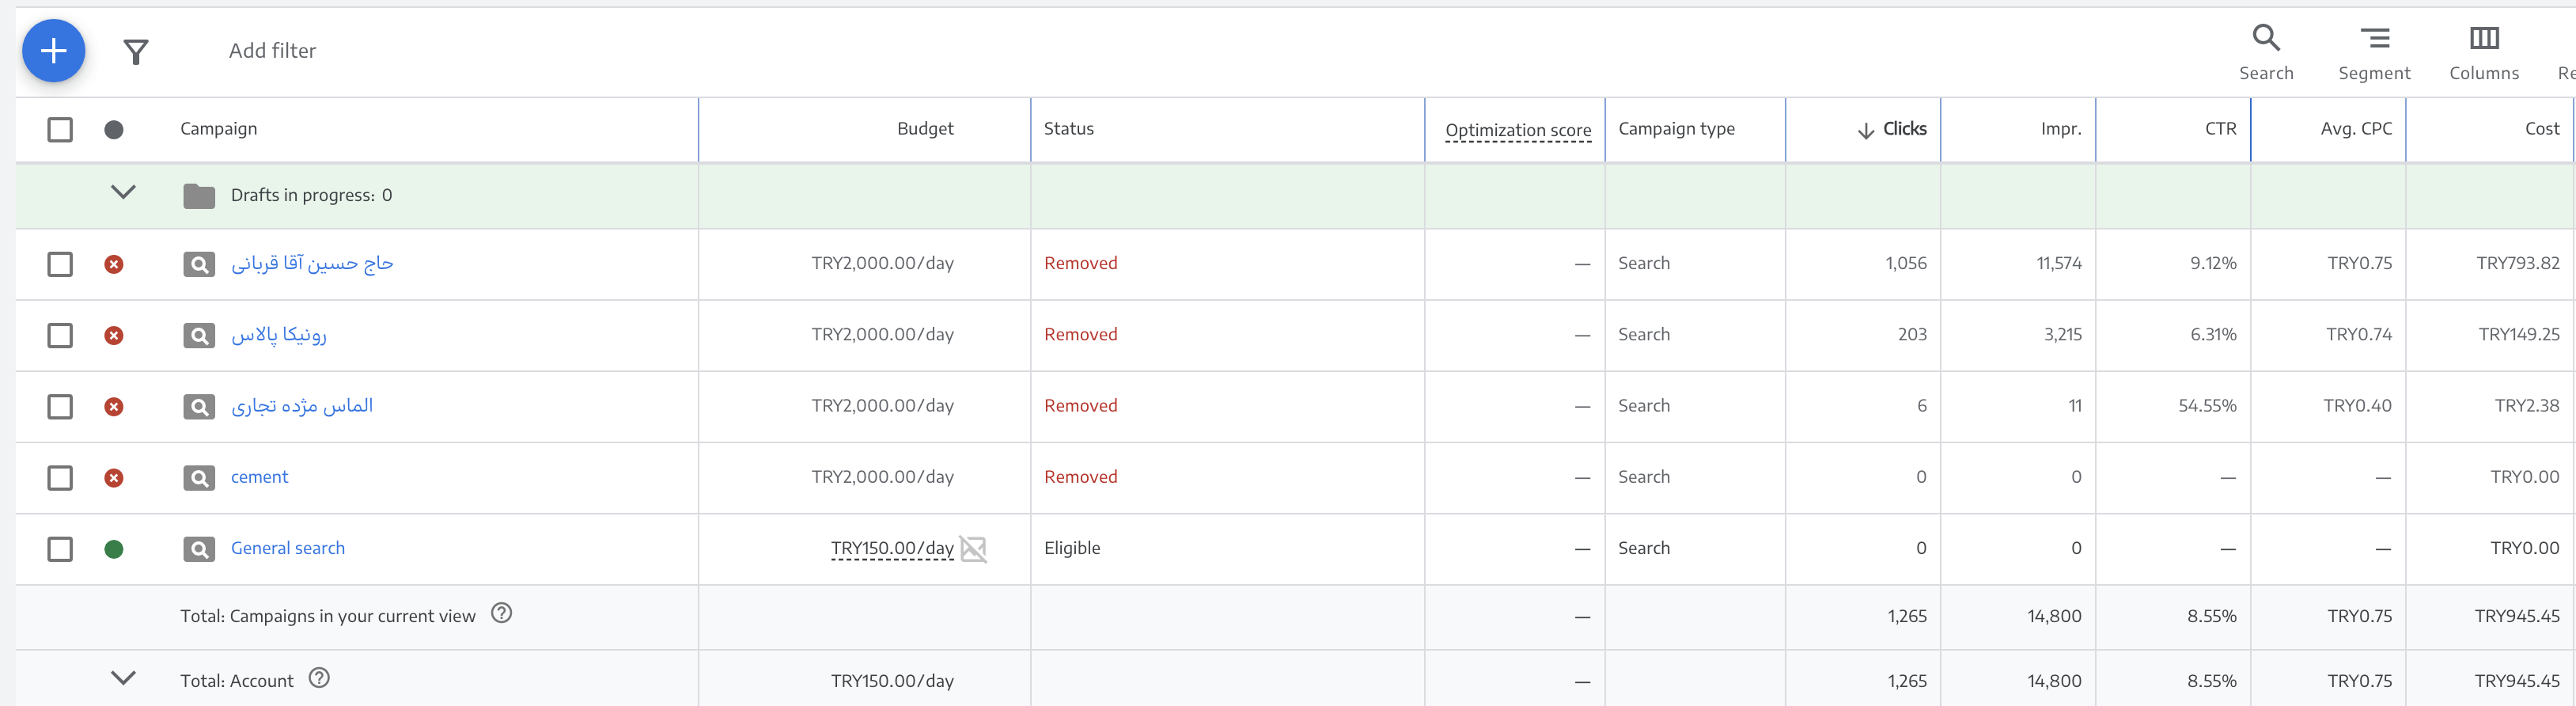This screenshot has height=706, width=2576.
Task: Open help icon beside Total: Campaigns
Action: pyautogui.click(x=502, y=613)
